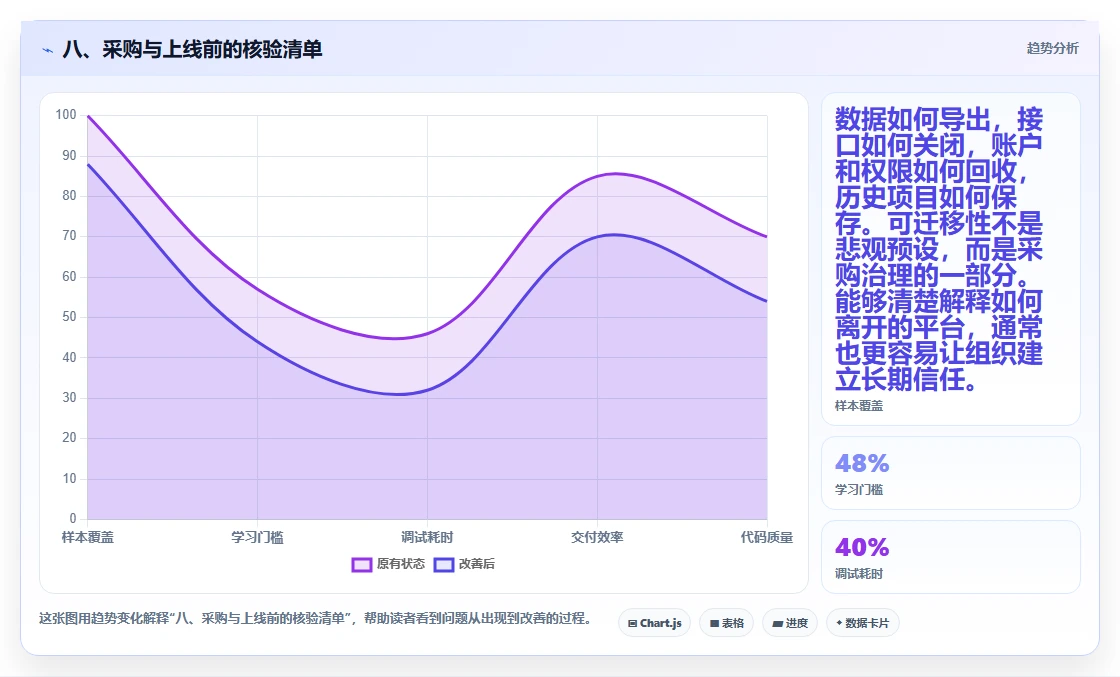Click the purple 原有状态 legend color box
This screenshot has height=677, width=1120.
361,565
